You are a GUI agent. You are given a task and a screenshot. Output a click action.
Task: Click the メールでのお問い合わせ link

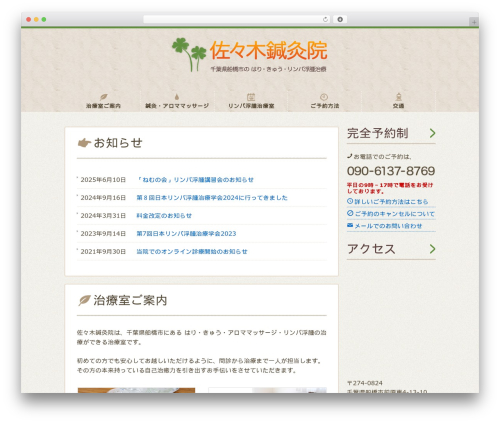point(388,226)
